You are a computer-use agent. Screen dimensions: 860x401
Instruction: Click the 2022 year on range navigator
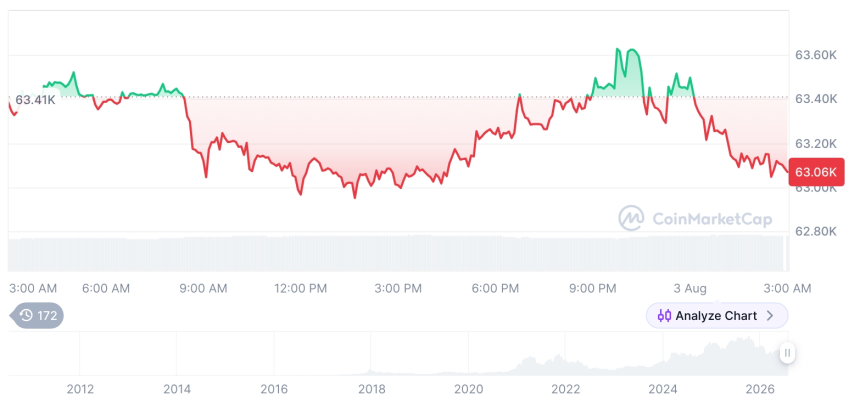pos(565,389)
